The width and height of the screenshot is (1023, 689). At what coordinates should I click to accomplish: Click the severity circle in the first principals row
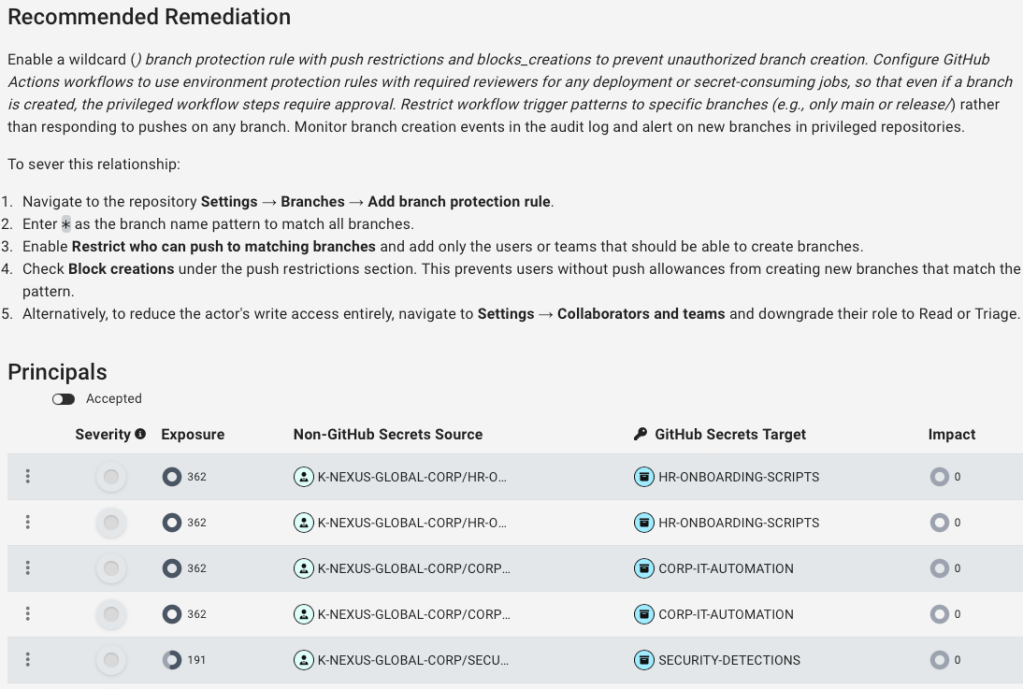point(111,477)
